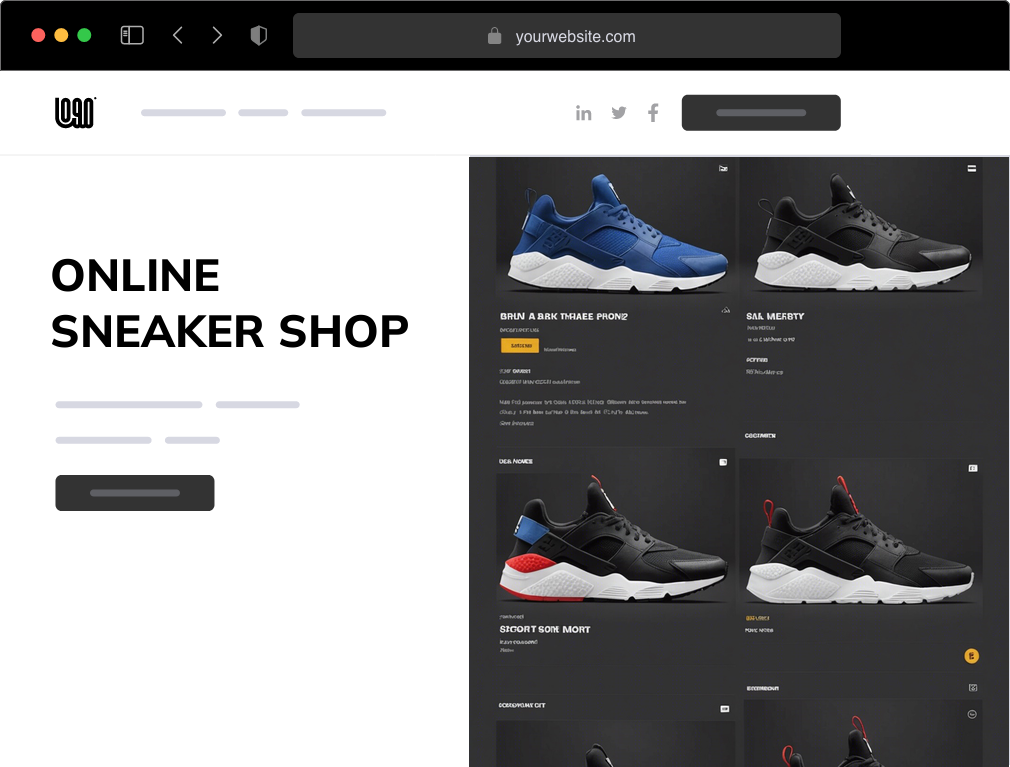Viewport: 1010px width, 767px height.
Task: Open the Twitter bird icon link
Action: pos(618,113)
